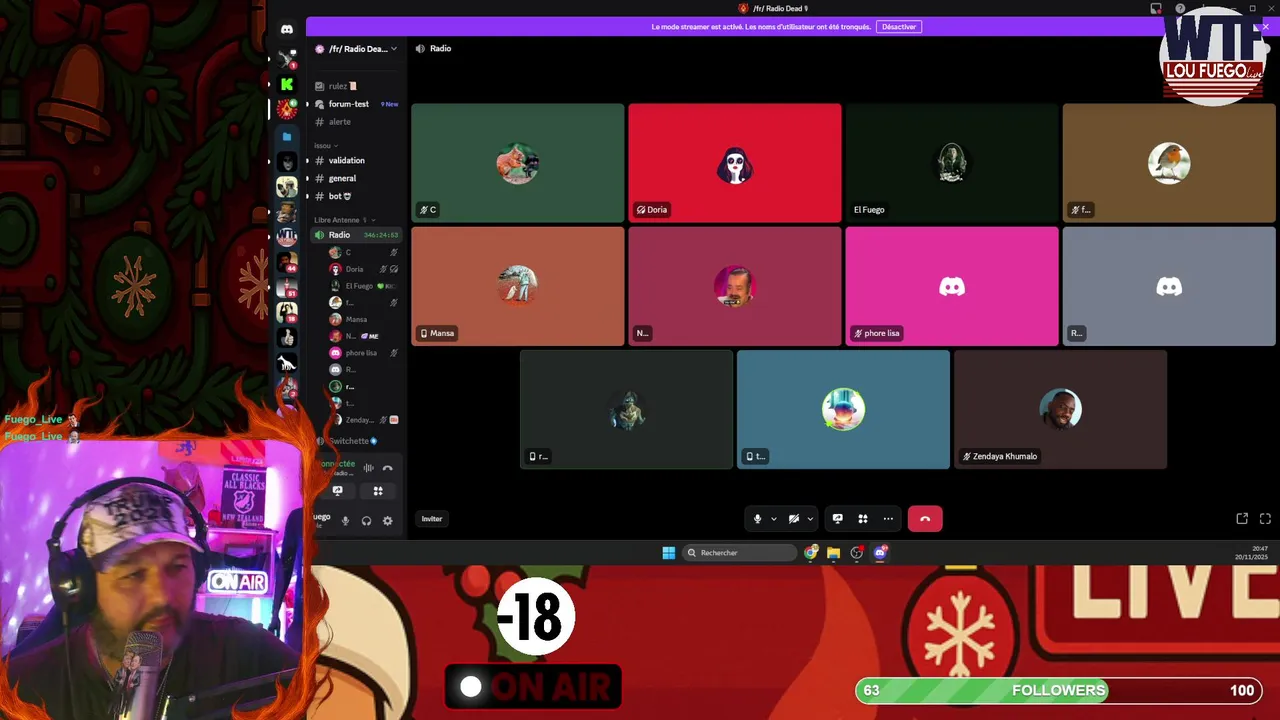Open the WTF server in the sidebar

coord(287,237)
